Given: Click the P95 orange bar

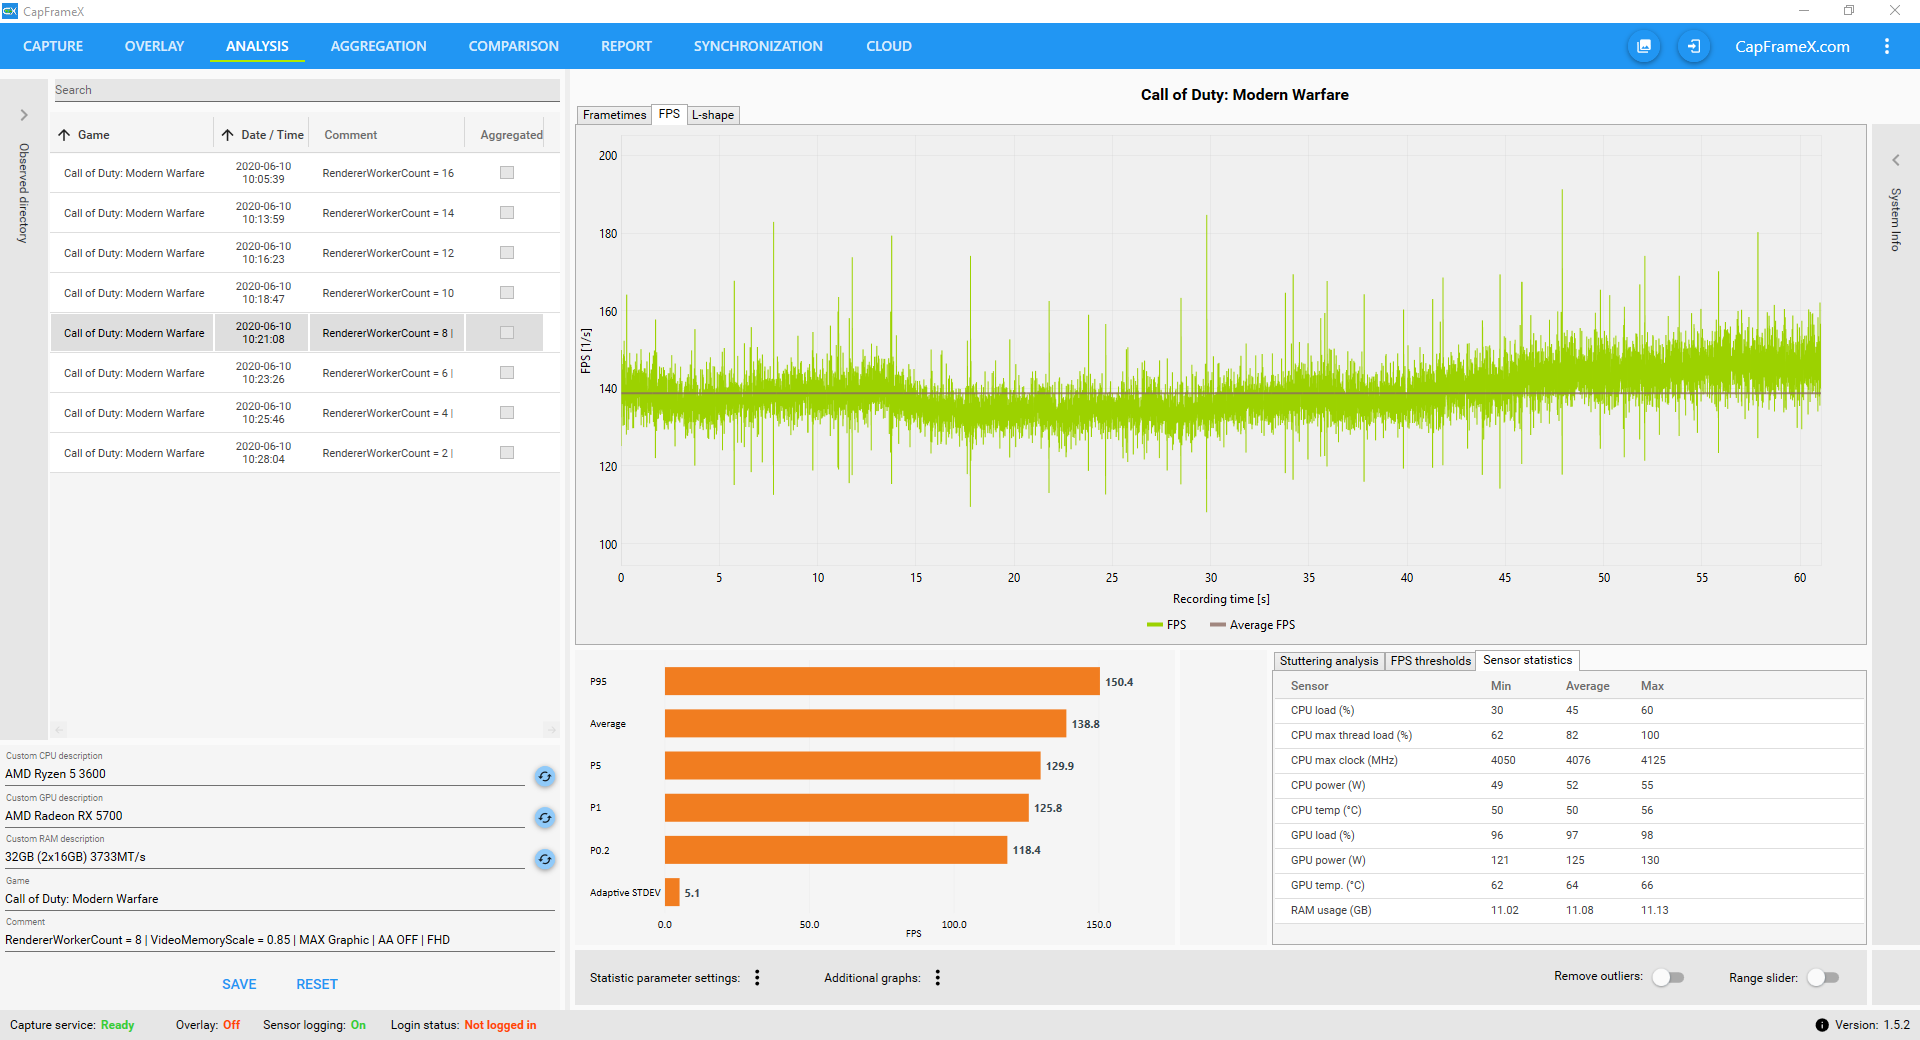Looking at the screenshot, I should (882, 682).
